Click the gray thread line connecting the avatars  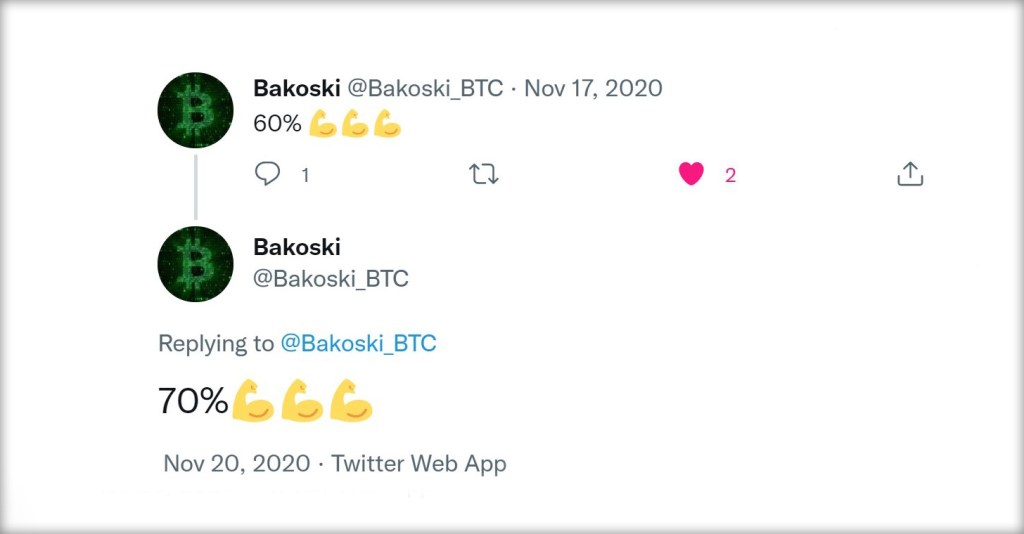[x=196, y=186]
